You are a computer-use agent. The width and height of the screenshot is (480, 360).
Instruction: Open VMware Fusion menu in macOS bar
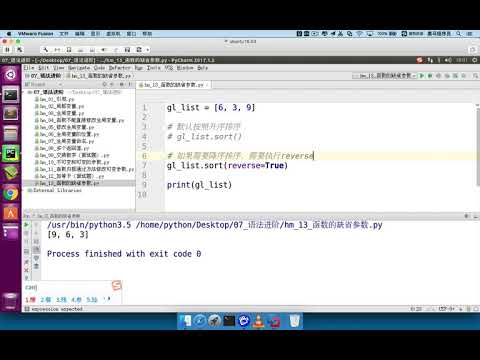click(x=35, y=34)
